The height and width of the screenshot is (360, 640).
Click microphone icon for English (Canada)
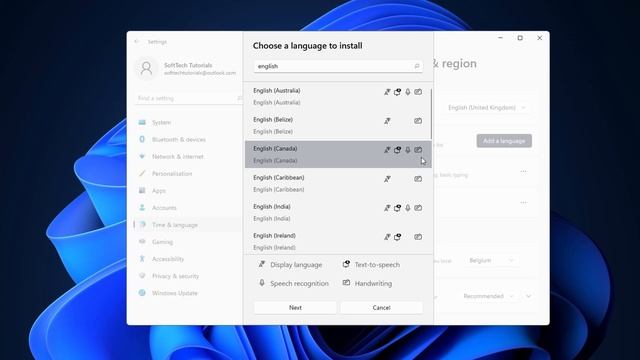pos(408,150)
